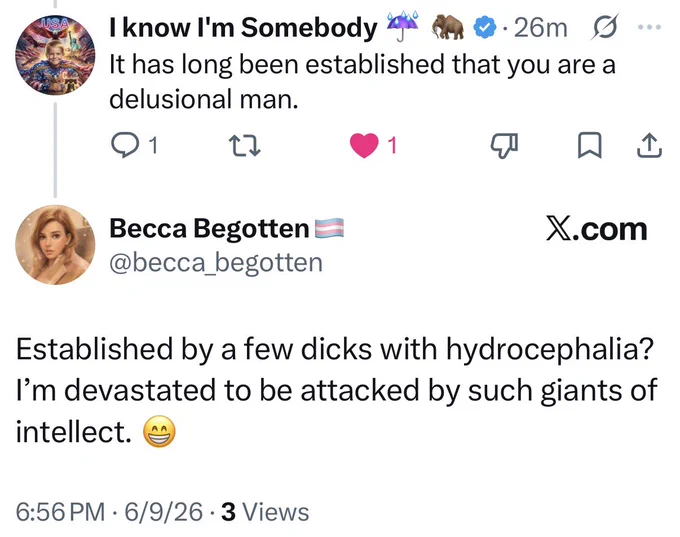This screenshot has width=680, height=537.
Task: Click the 26m timestamp
Action: tap(540, 28)
